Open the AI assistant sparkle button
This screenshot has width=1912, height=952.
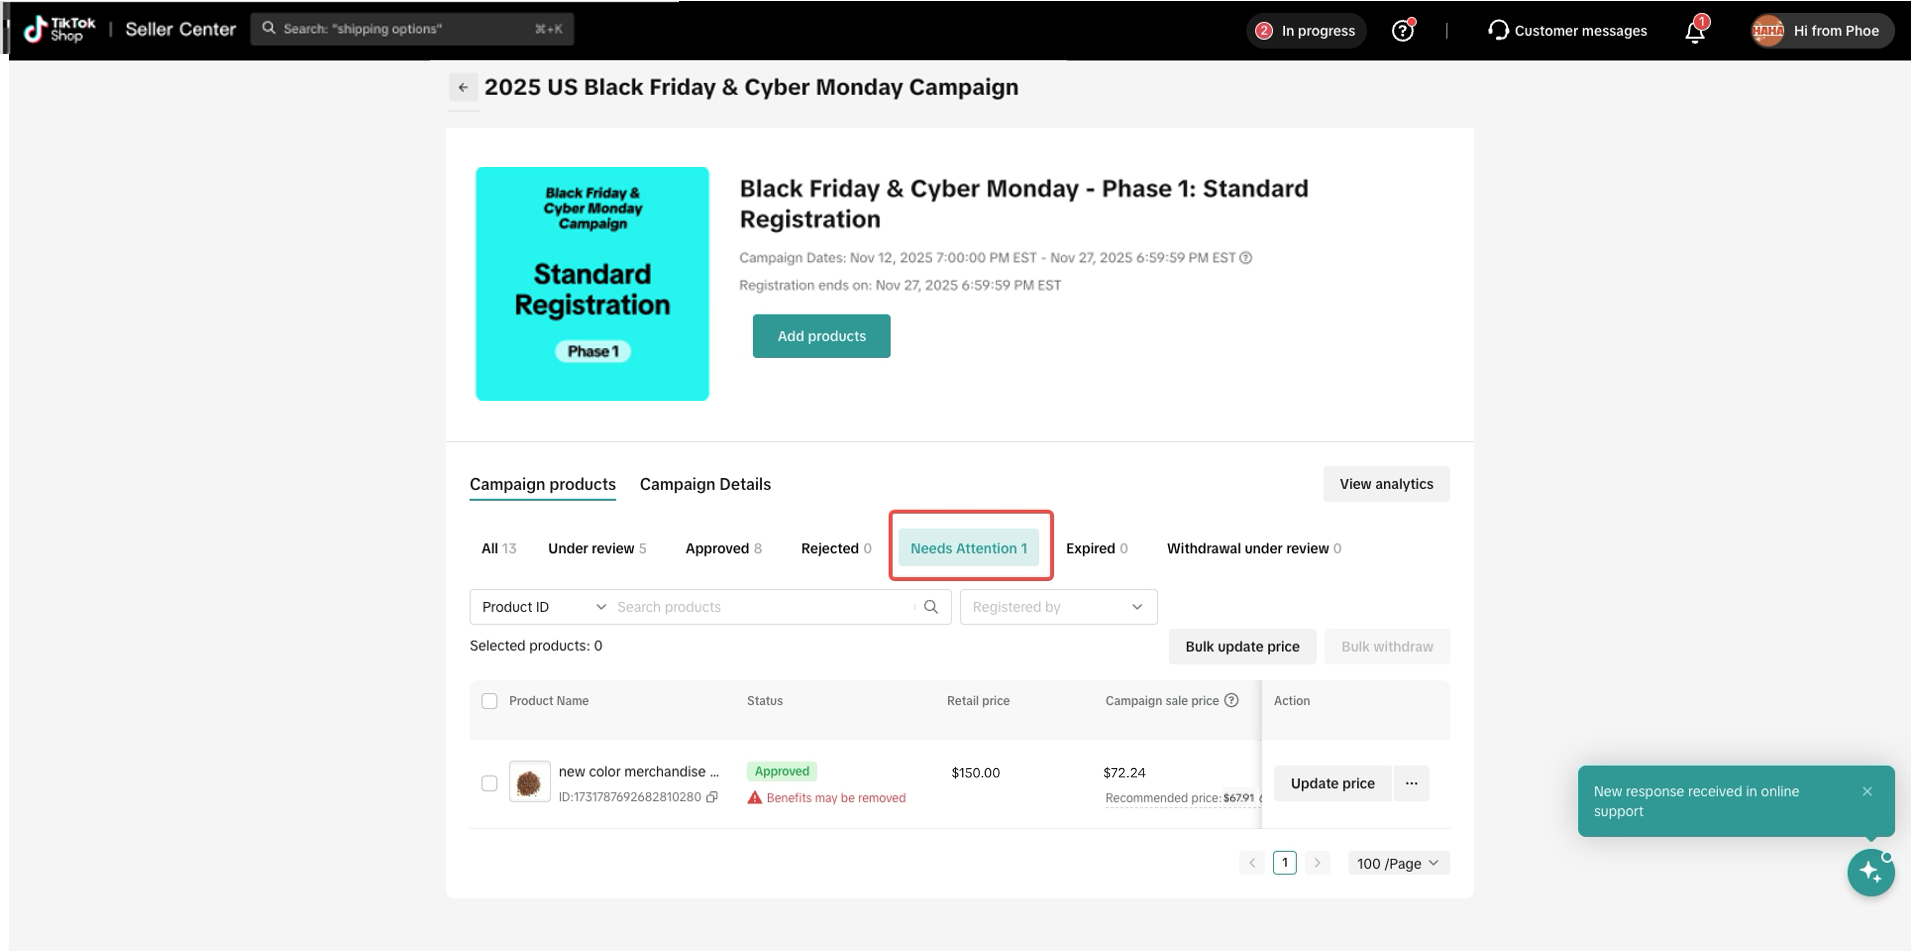(1870, 872)
